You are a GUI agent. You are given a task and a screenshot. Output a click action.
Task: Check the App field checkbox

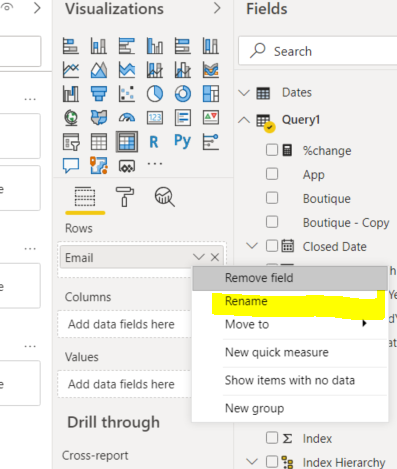272,174
